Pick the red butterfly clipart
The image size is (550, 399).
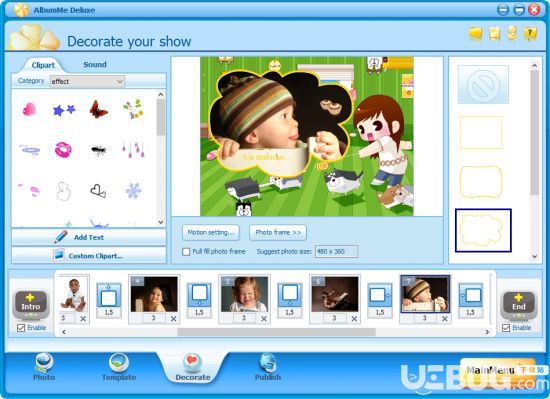(98, 109)
